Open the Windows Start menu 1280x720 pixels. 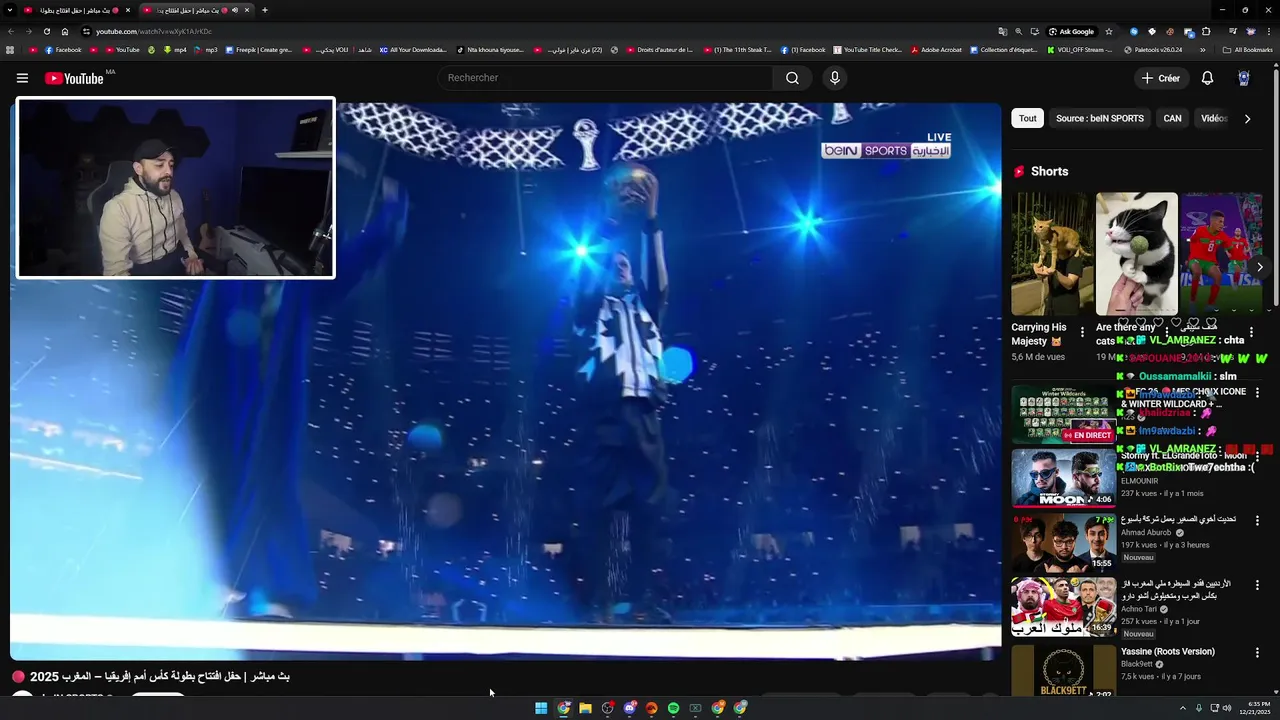(x=541, y=708)
